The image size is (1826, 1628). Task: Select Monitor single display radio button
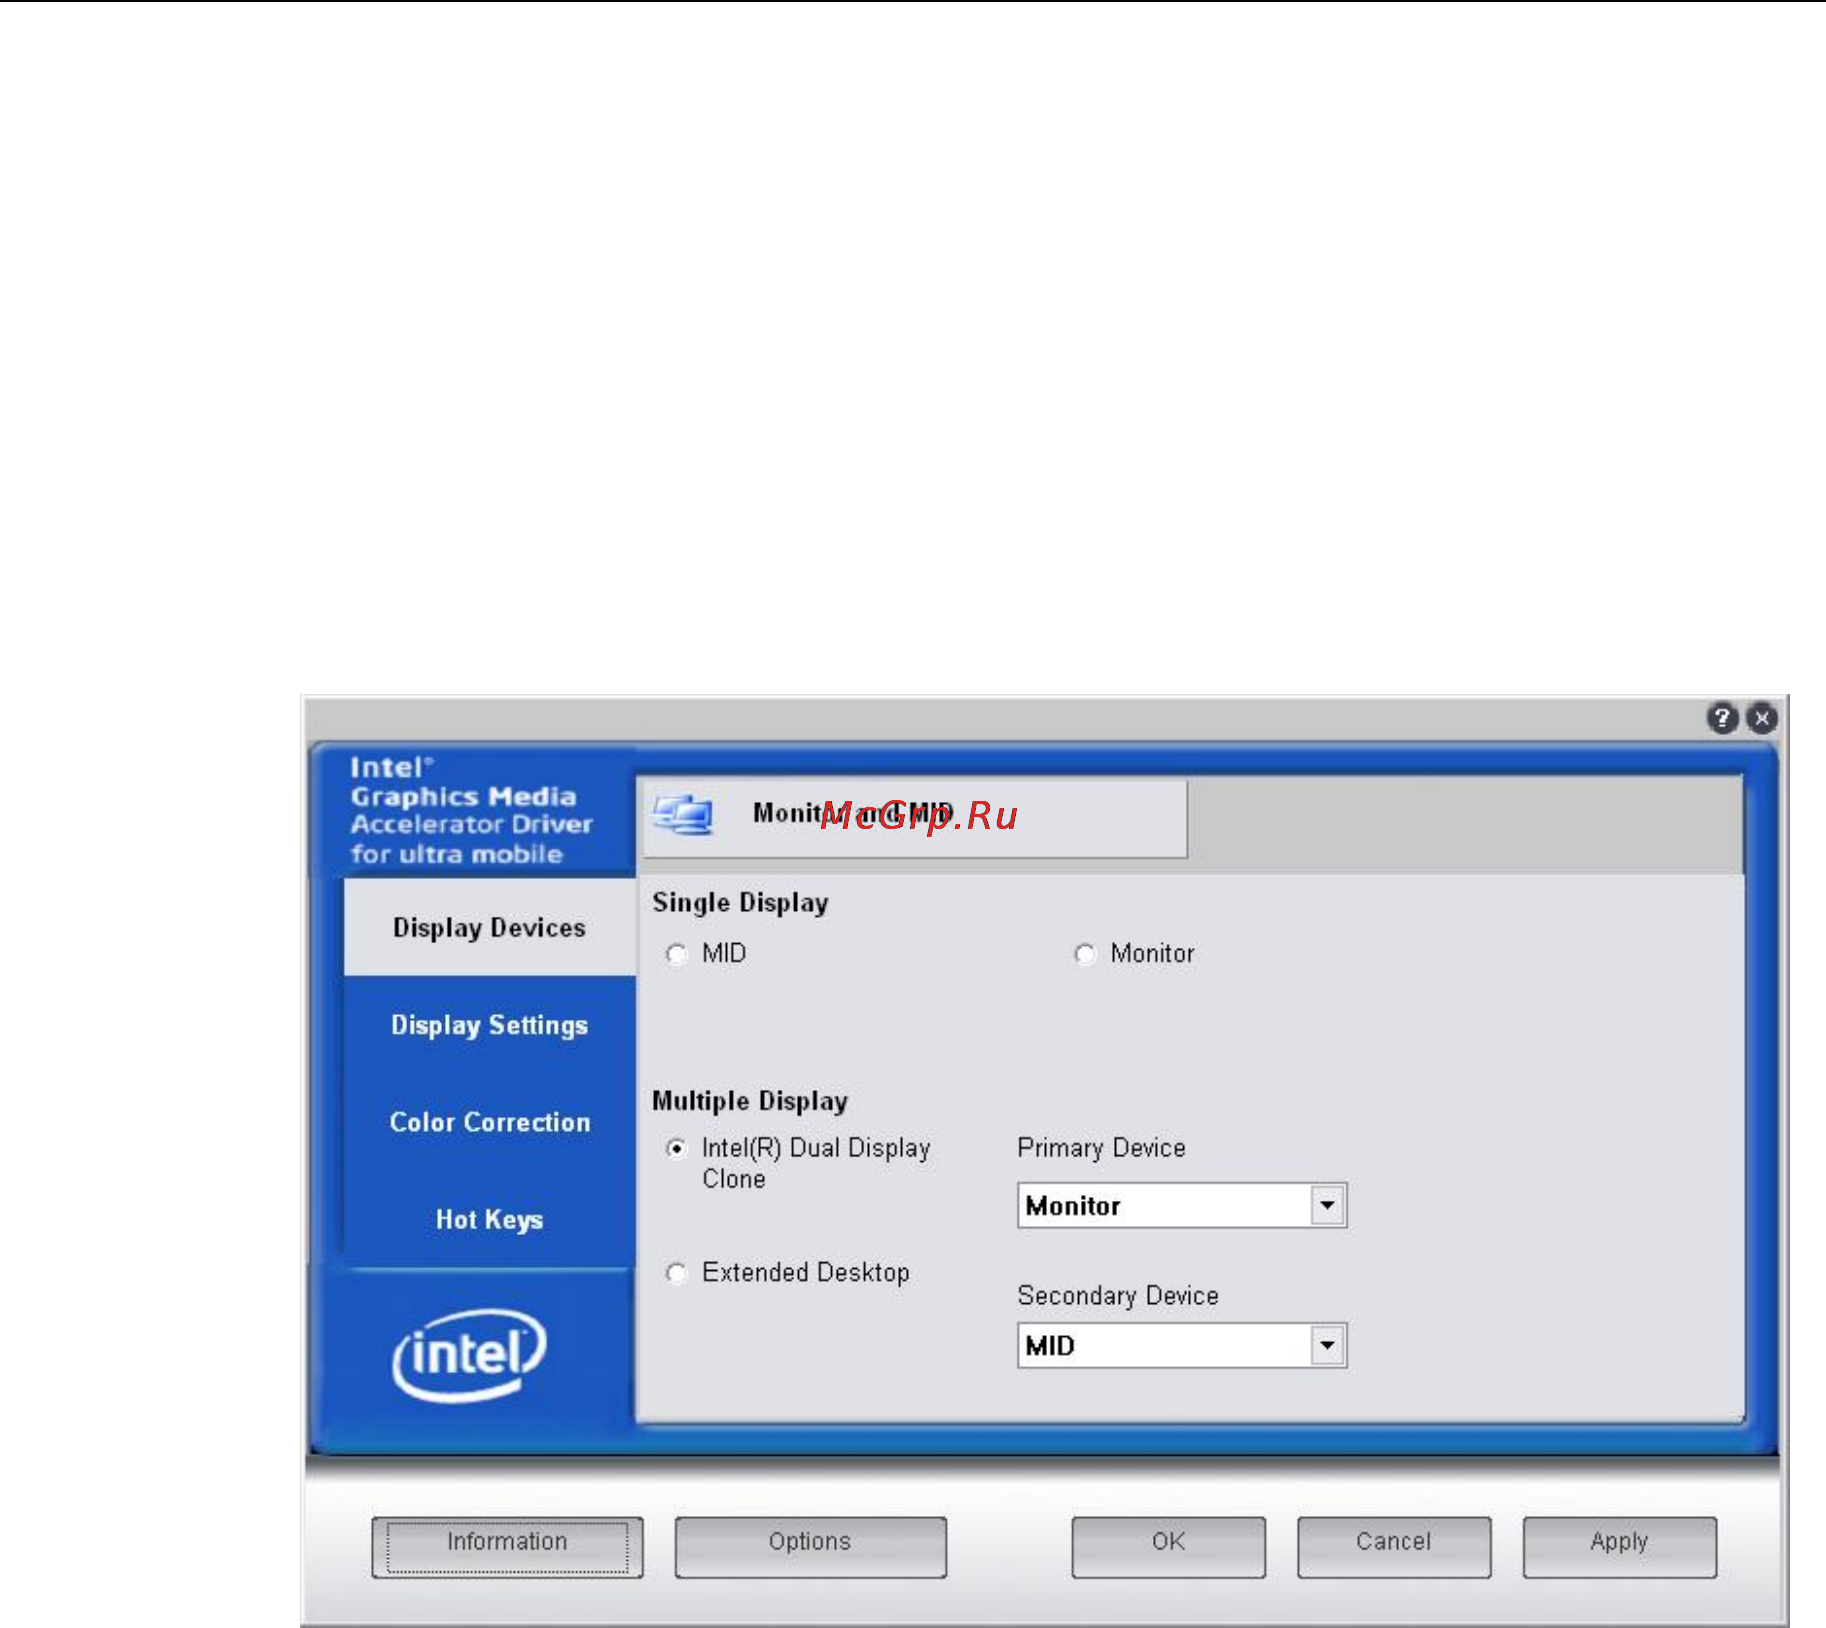tap(1085, 954)
